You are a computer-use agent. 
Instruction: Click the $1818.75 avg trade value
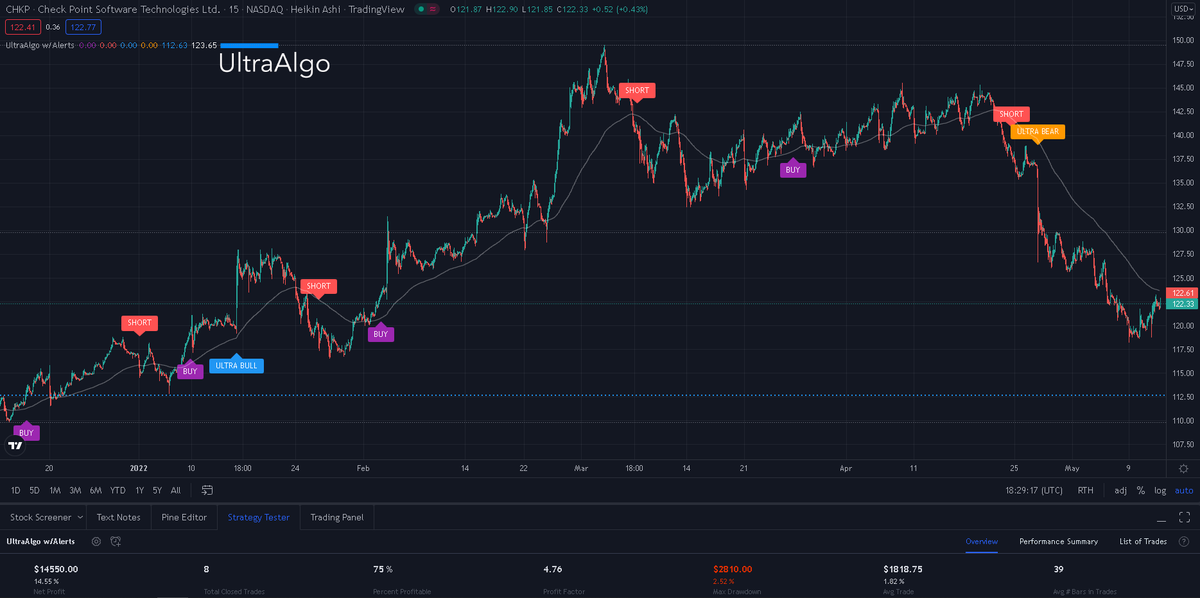(x=903, y=569)
